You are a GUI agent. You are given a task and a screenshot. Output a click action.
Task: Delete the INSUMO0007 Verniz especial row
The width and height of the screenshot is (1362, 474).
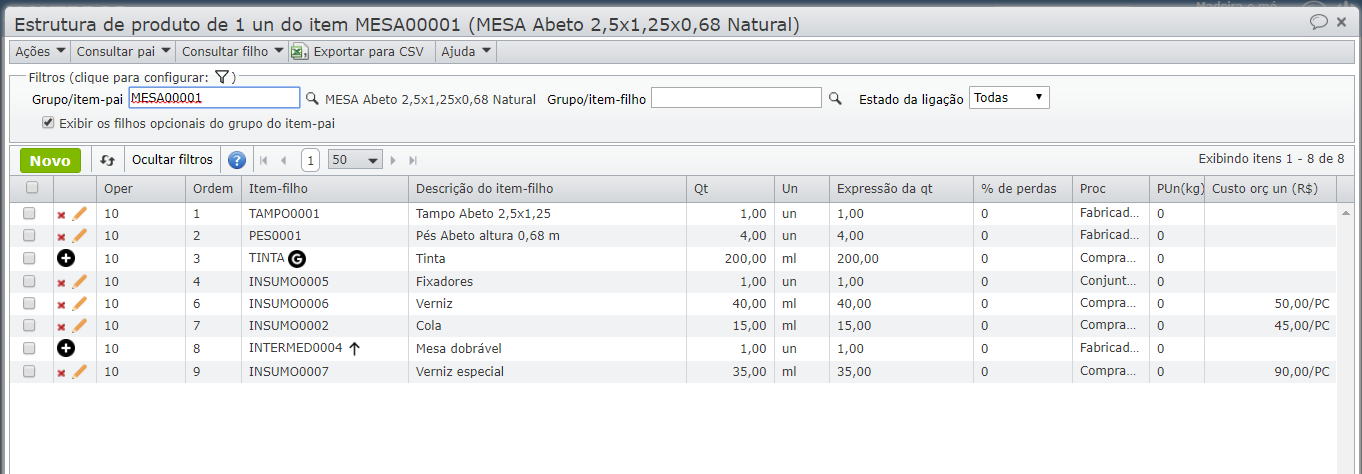61,373
